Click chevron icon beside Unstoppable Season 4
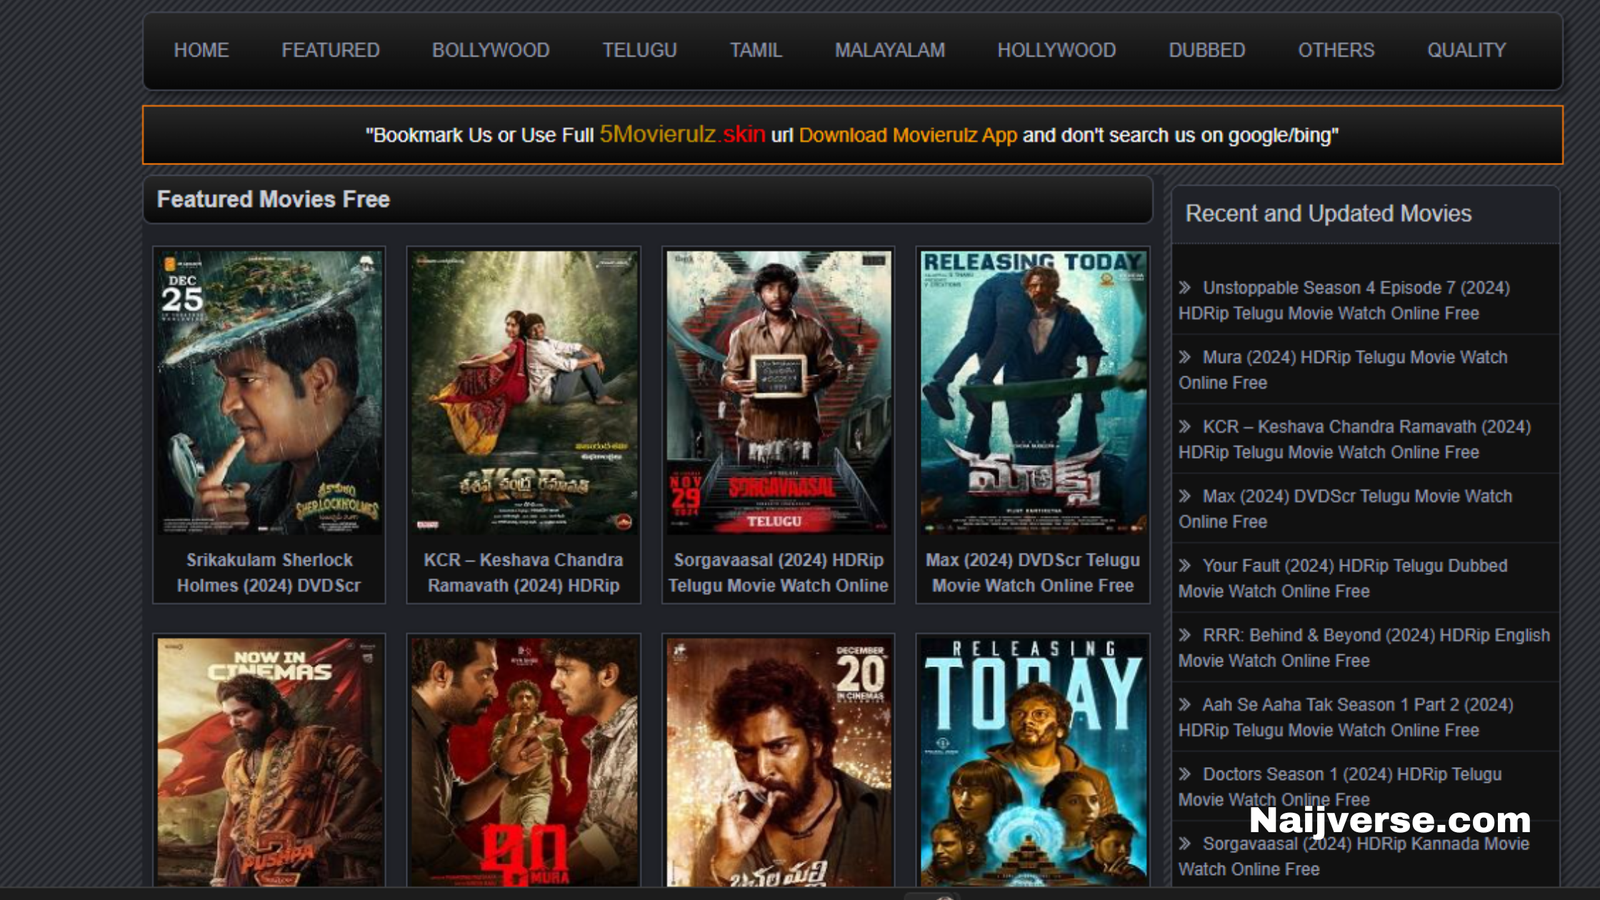Screen dimensions: 1600x900 coord(1185,287)
